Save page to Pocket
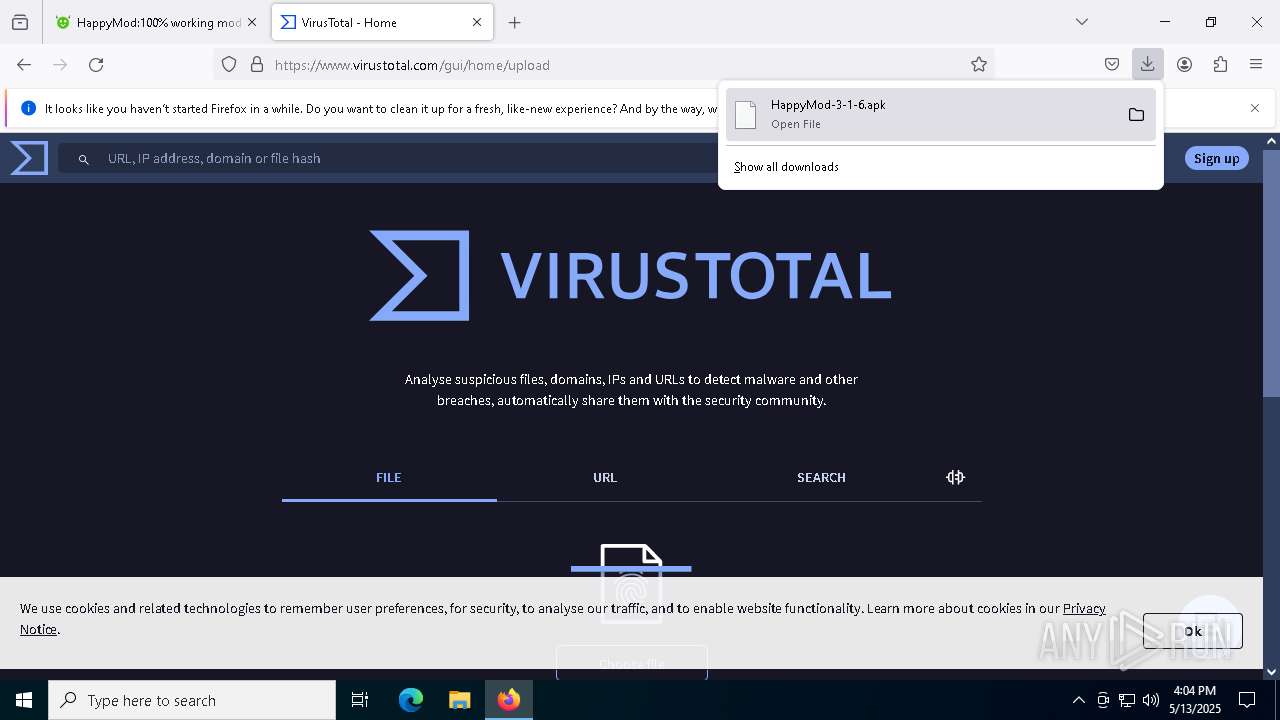 (x=1112, y=65)
